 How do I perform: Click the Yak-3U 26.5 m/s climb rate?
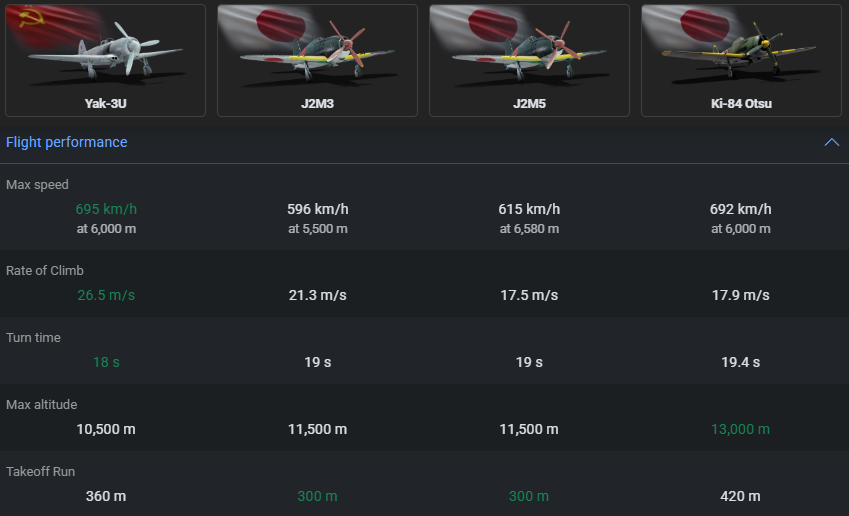(106, 295)
